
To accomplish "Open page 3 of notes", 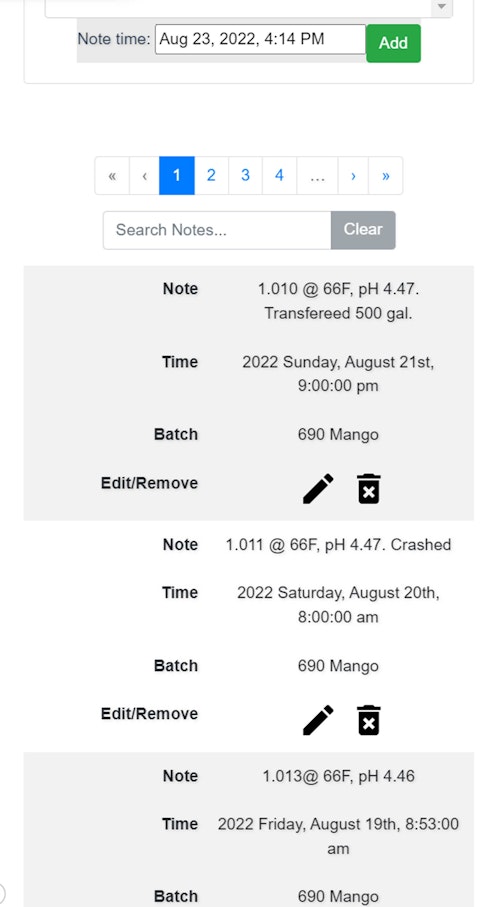I will click(245, 176).
